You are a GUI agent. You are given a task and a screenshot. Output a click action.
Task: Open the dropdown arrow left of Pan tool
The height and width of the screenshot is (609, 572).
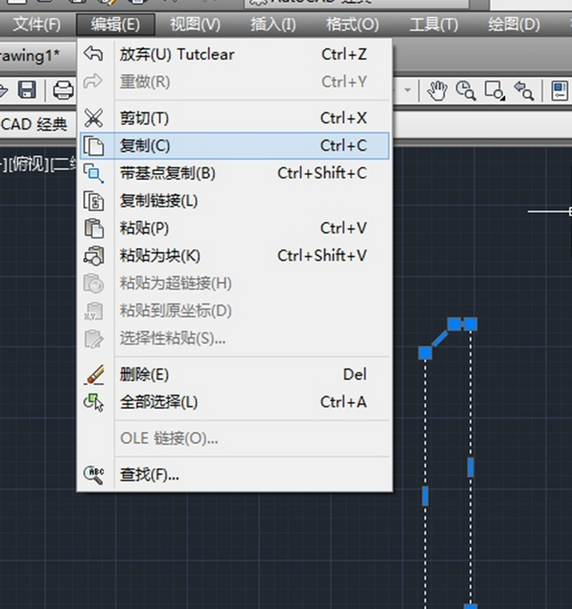[x=407, y=90]
